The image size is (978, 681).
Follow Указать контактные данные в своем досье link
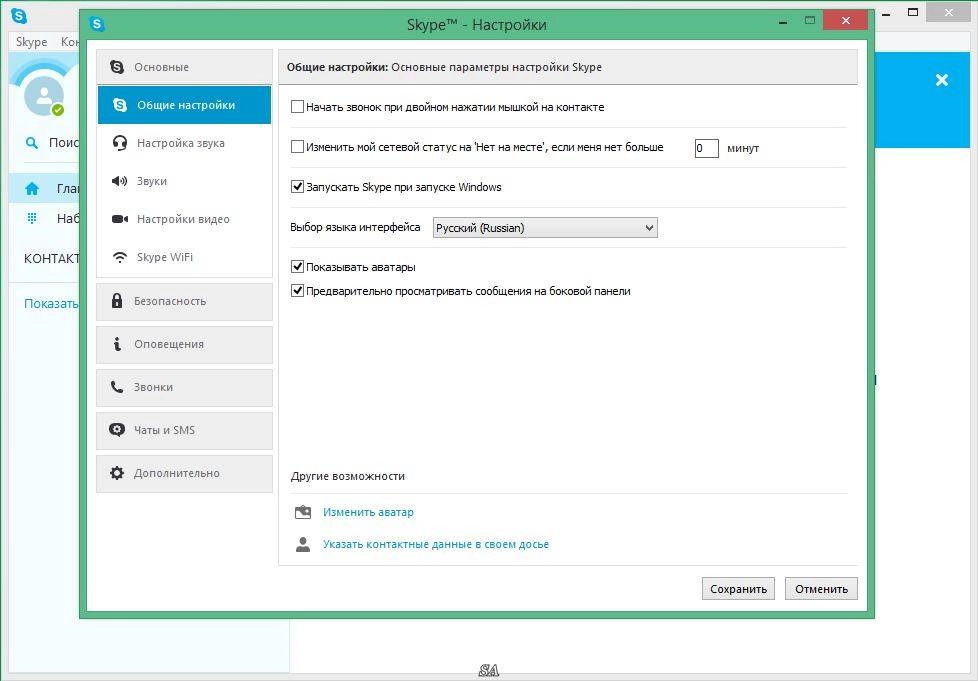click(x=436, y=544)
